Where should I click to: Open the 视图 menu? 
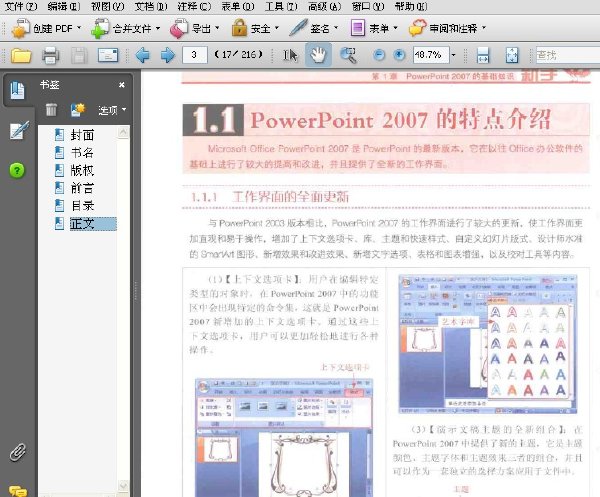(x=108, y=6)
